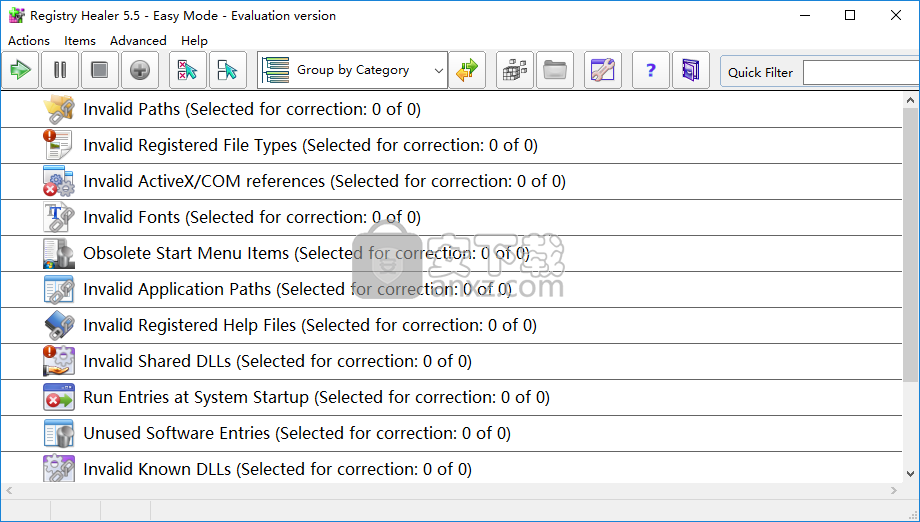
Task: Click the round plus toolbar icon
Action: coord(140,70)
